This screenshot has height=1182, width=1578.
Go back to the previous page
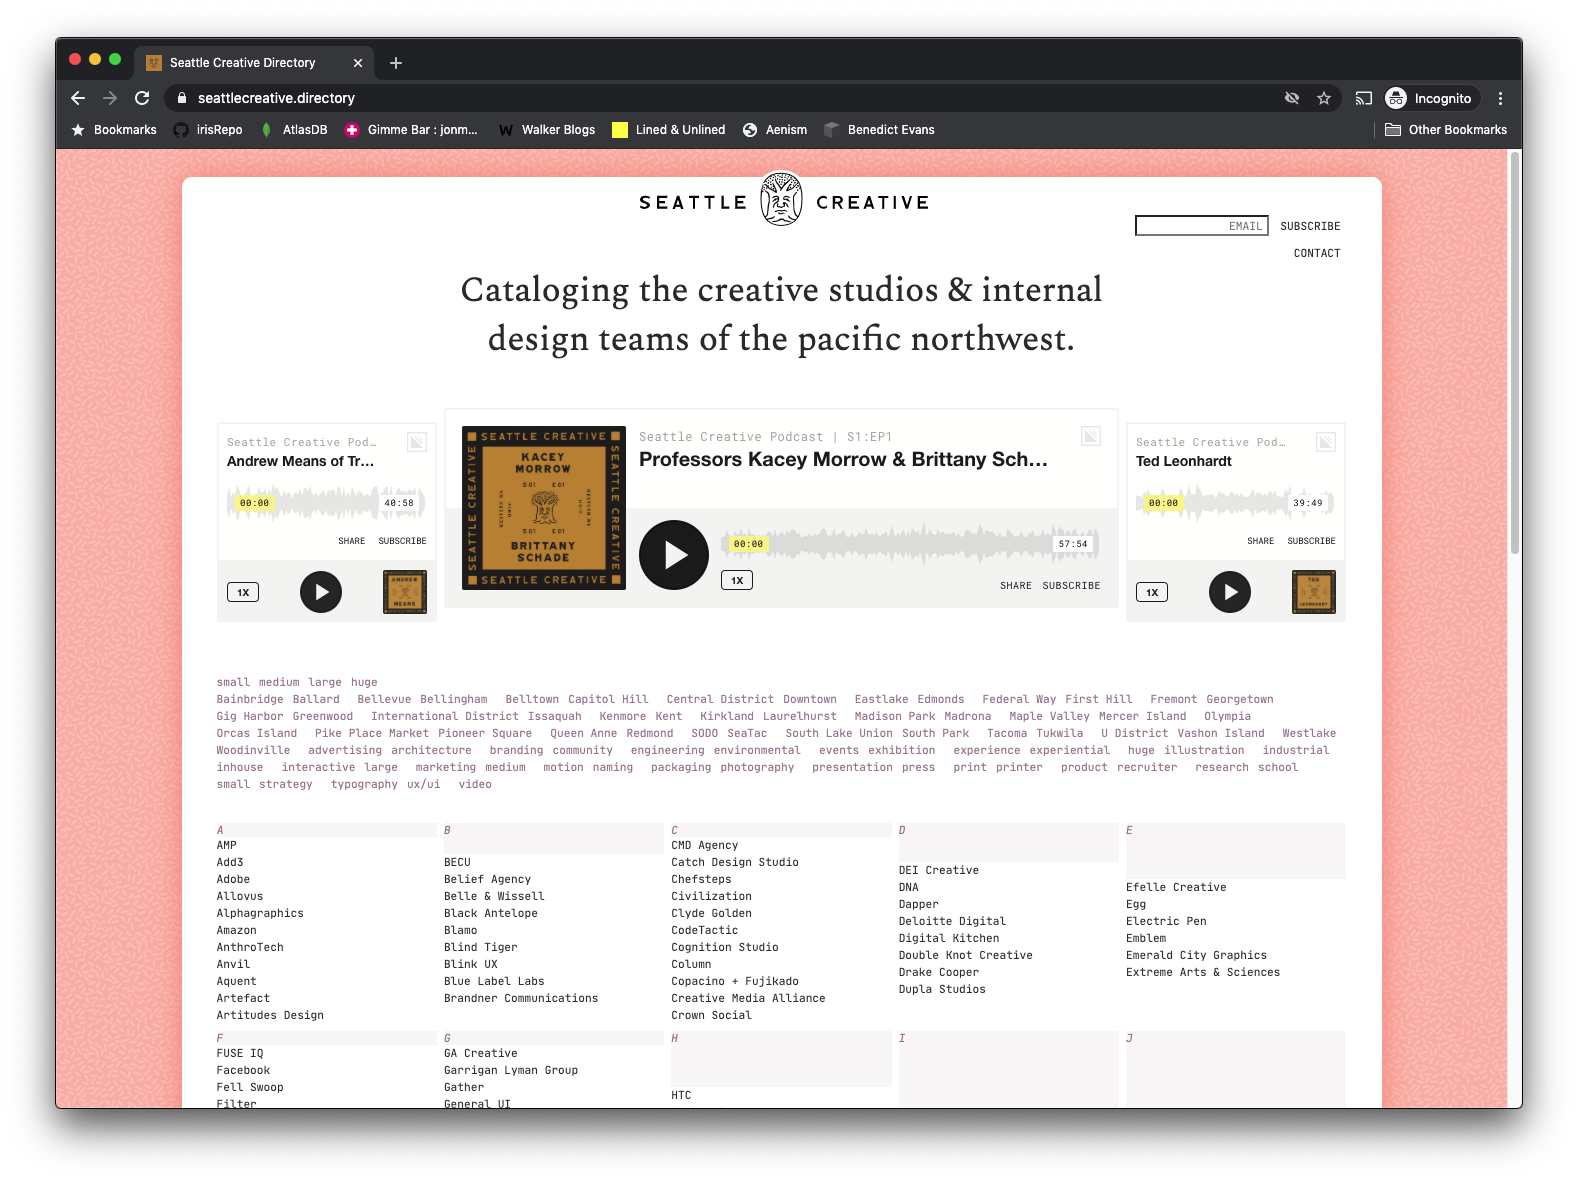pyautogui.click(x=78, y=98)
